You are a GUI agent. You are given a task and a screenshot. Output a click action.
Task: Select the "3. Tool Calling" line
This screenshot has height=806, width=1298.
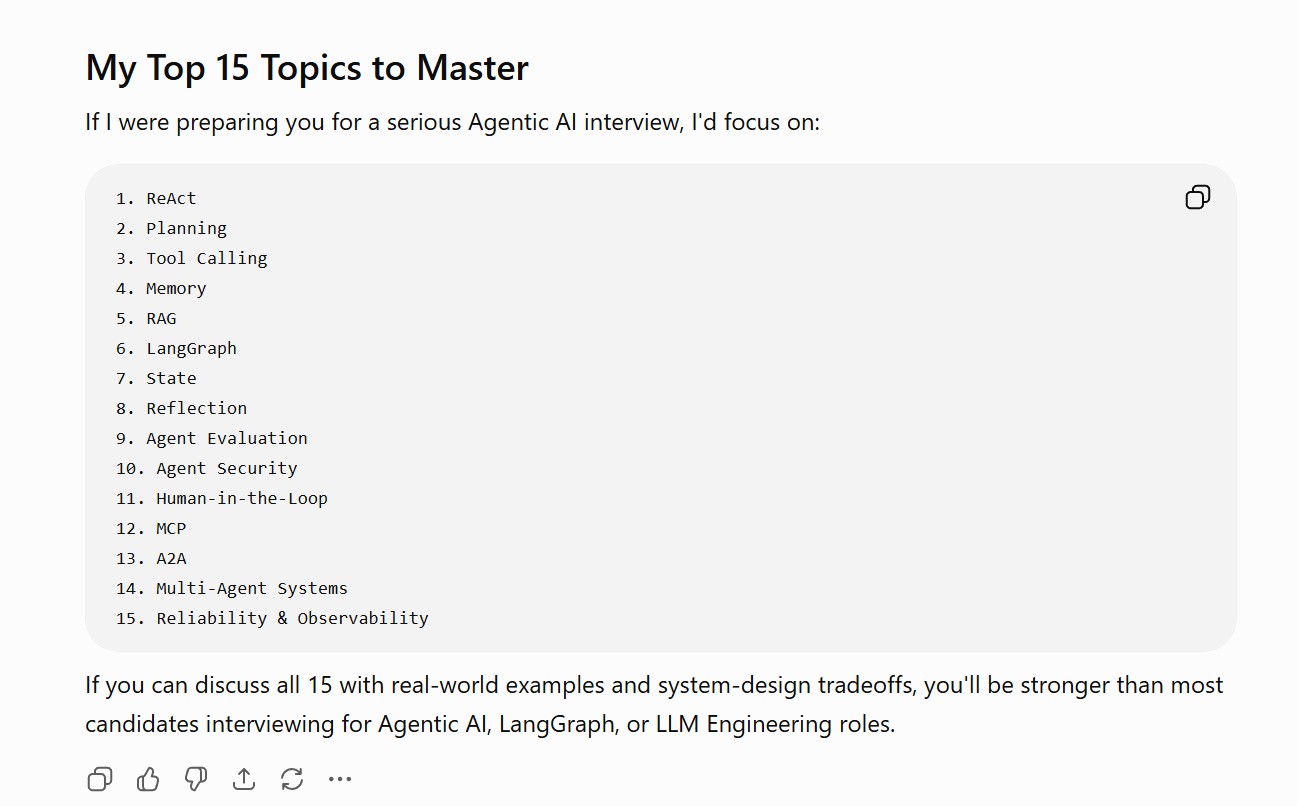pos(191,258)
